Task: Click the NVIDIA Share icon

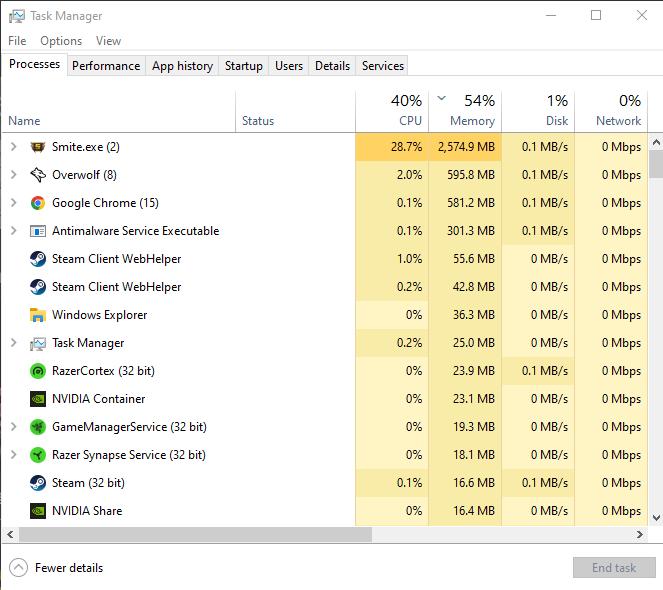Action: pyautogui.click(x=38, y=511)
